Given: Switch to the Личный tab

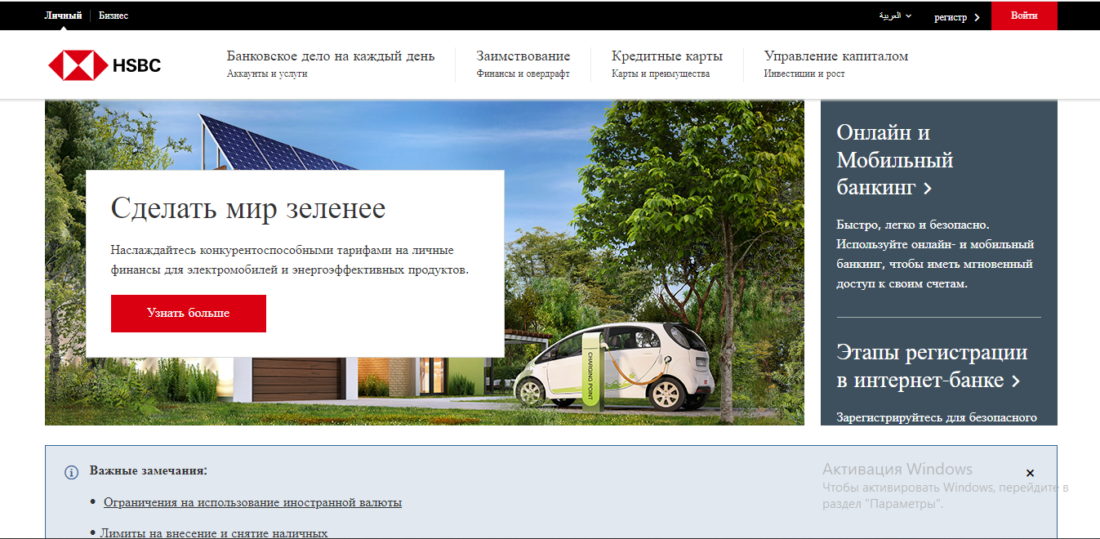Looking at the screenshot, I should pos(63,16).
